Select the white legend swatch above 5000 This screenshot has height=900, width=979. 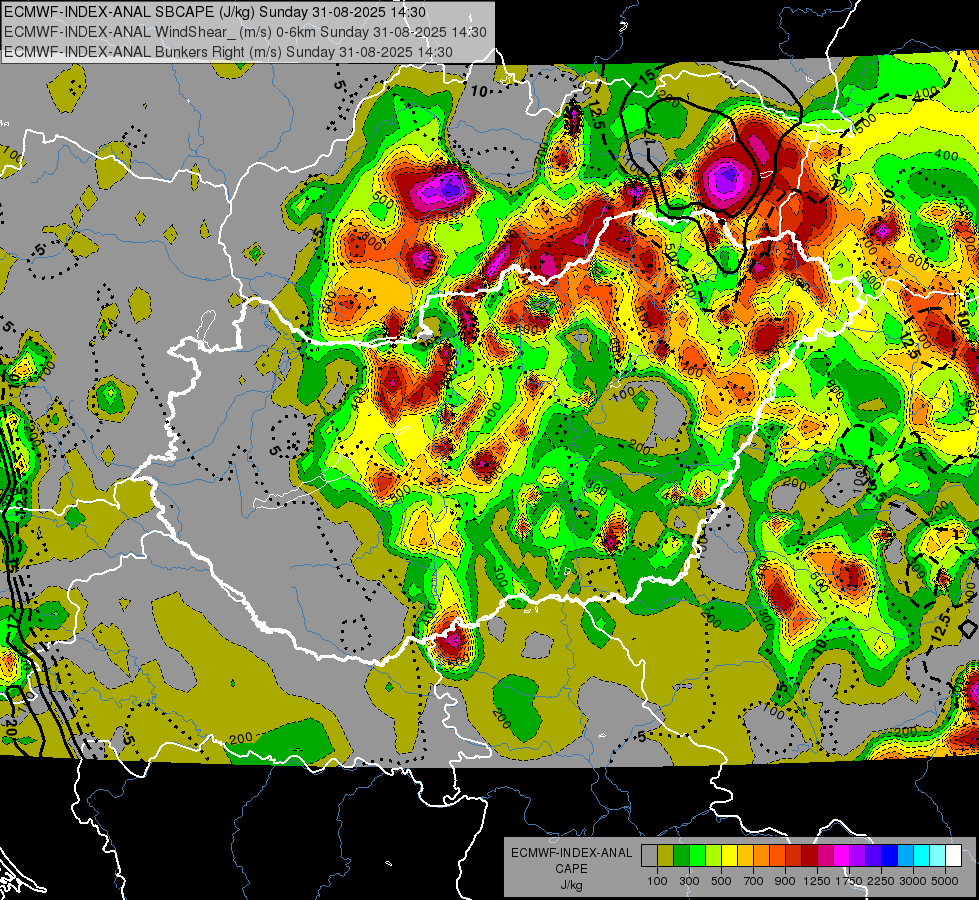tap(953, 856)
